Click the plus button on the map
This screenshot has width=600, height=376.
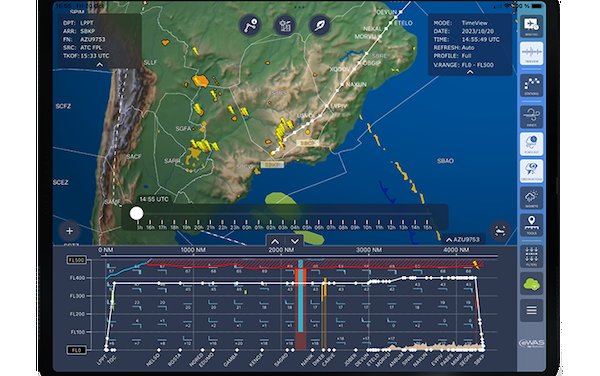[70, 231]
